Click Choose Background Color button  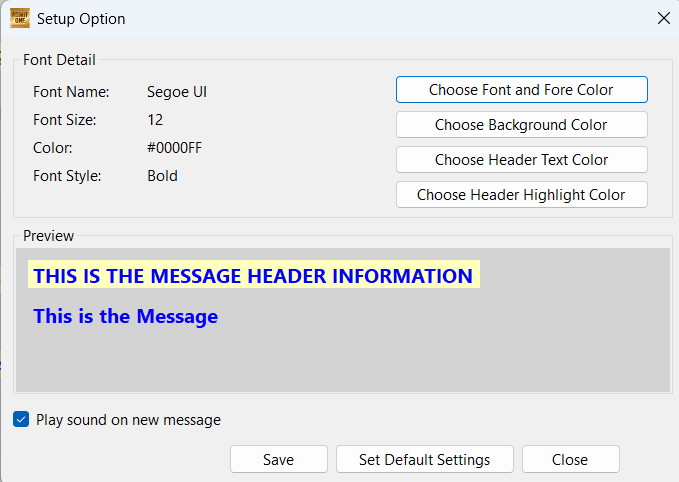pyautogui.click(x=521, y=125)
